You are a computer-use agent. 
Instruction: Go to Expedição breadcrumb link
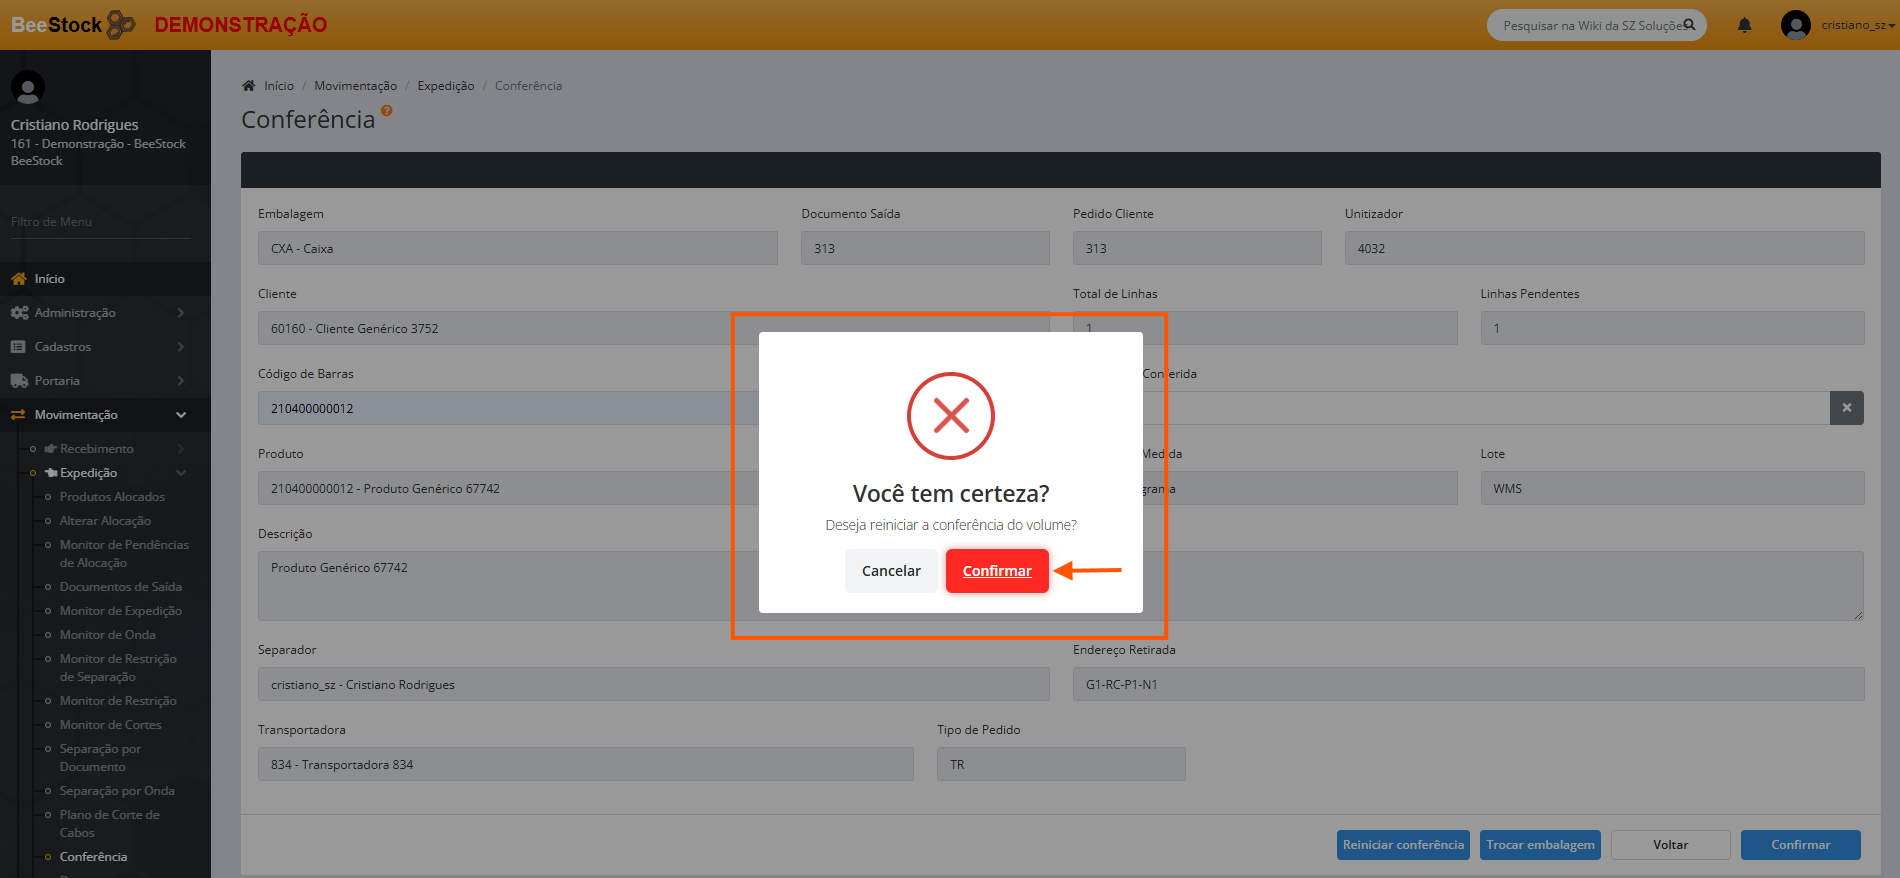click(445, 86)
